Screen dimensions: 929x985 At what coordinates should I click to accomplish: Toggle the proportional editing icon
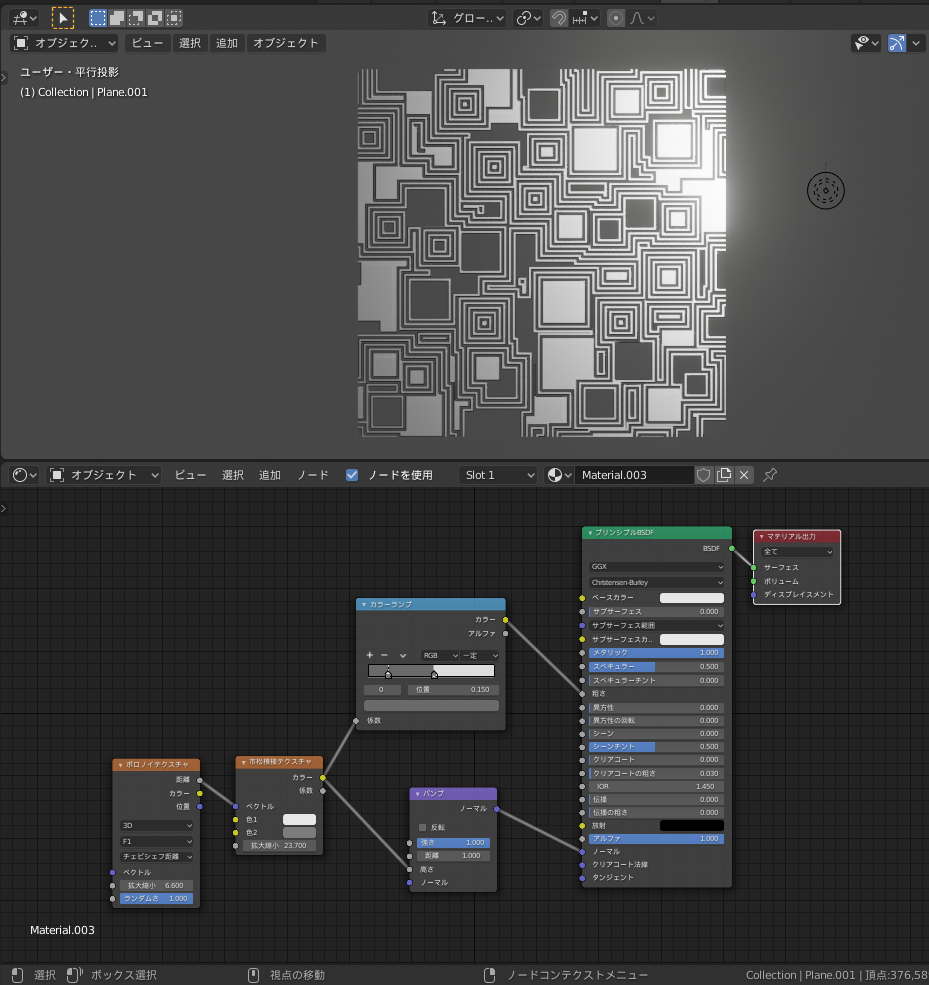(616, 18)
